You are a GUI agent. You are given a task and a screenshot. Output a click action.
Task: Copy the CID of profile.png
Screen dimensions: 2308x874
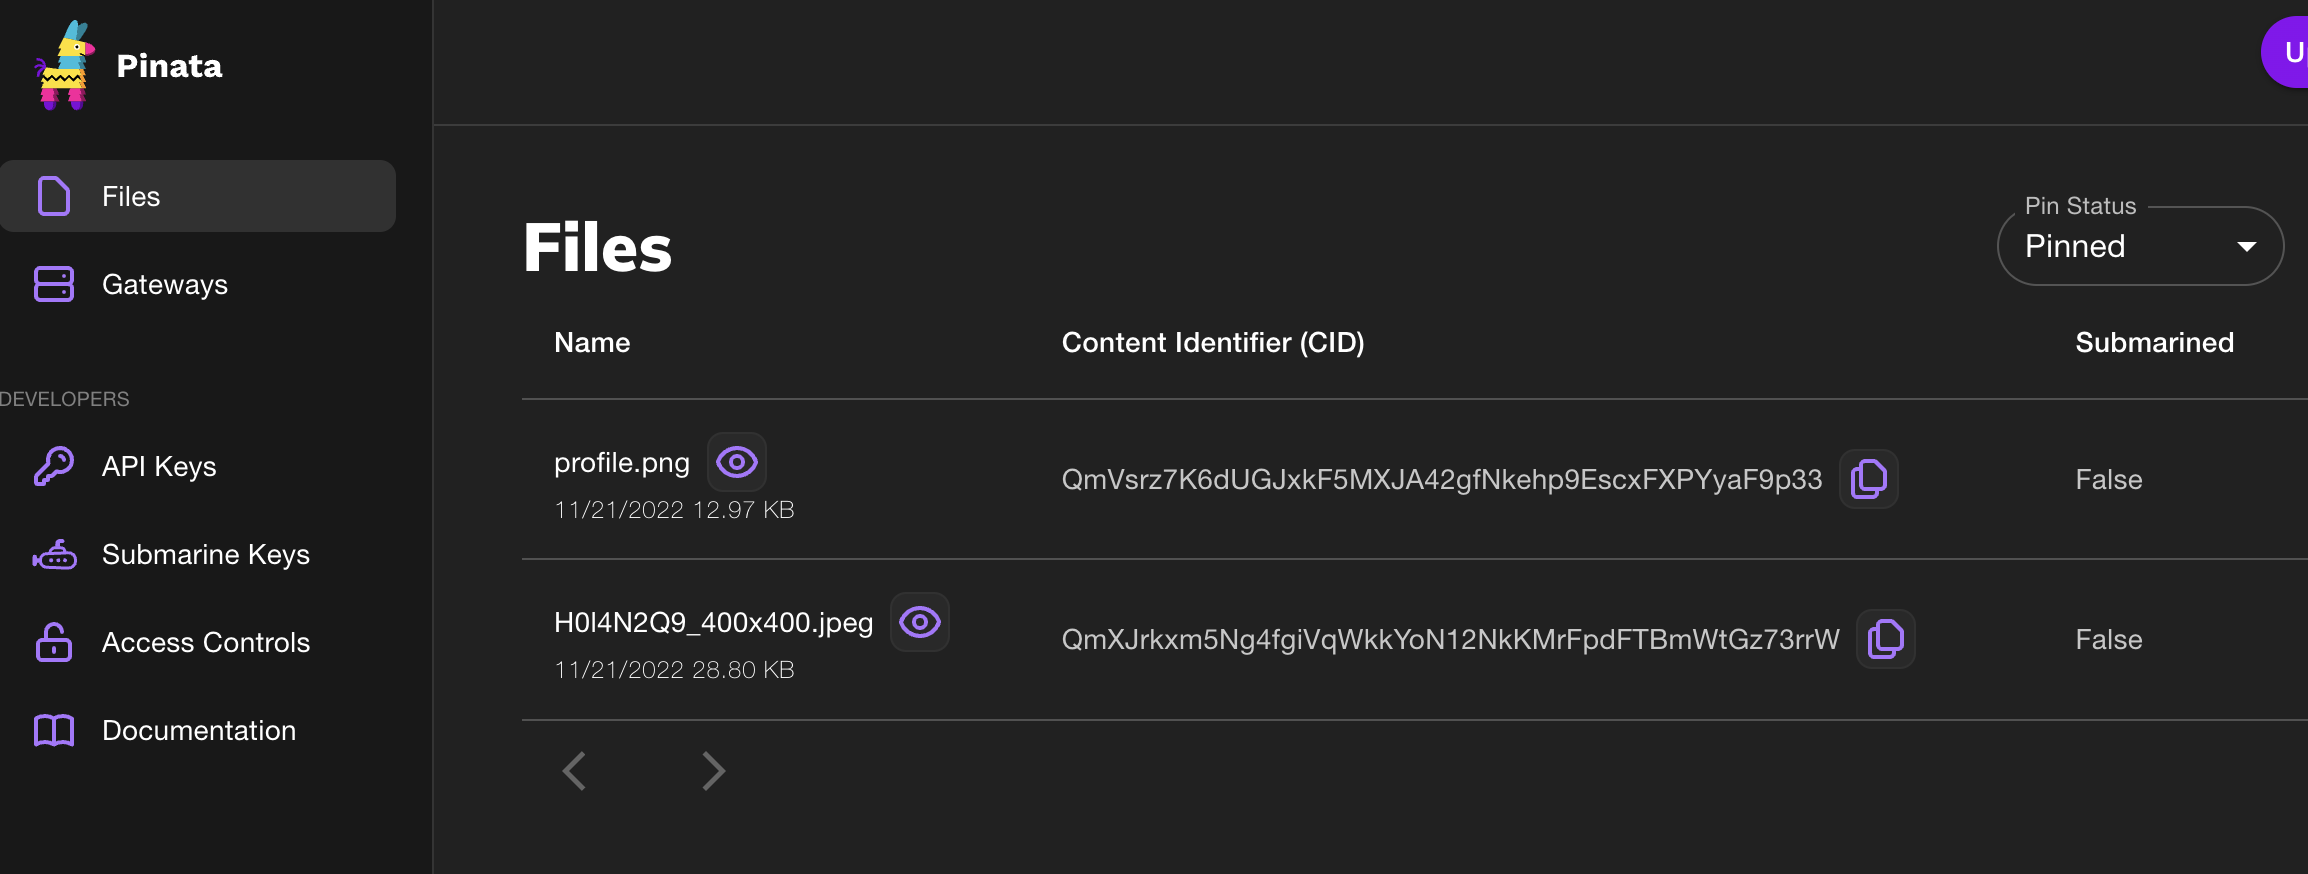1868,479
